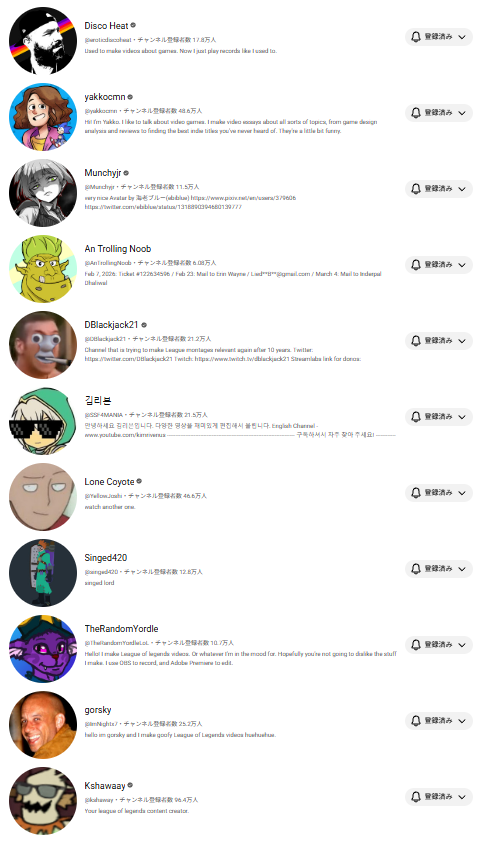Open the yakkocmn cartoon avatar

pyautogui.click(x=43, y=116)
